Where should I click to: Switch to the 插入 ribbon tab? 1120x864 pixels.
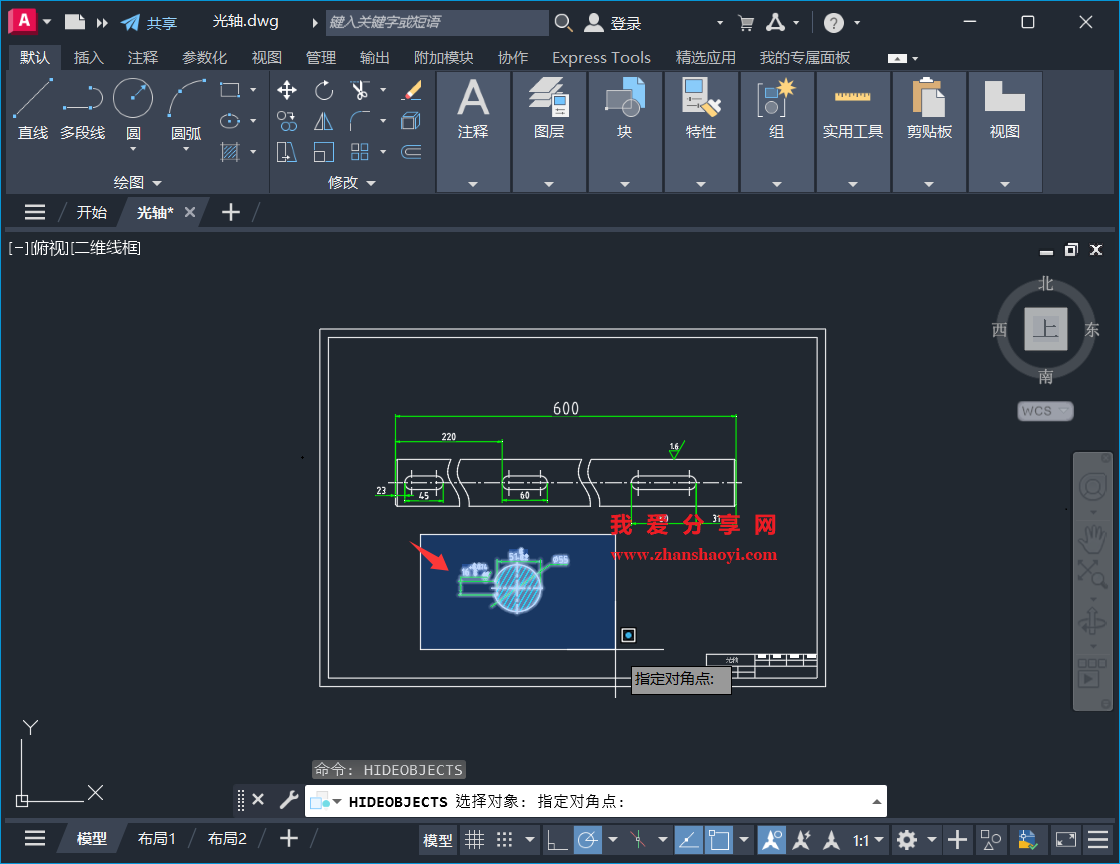pos(89,57)
